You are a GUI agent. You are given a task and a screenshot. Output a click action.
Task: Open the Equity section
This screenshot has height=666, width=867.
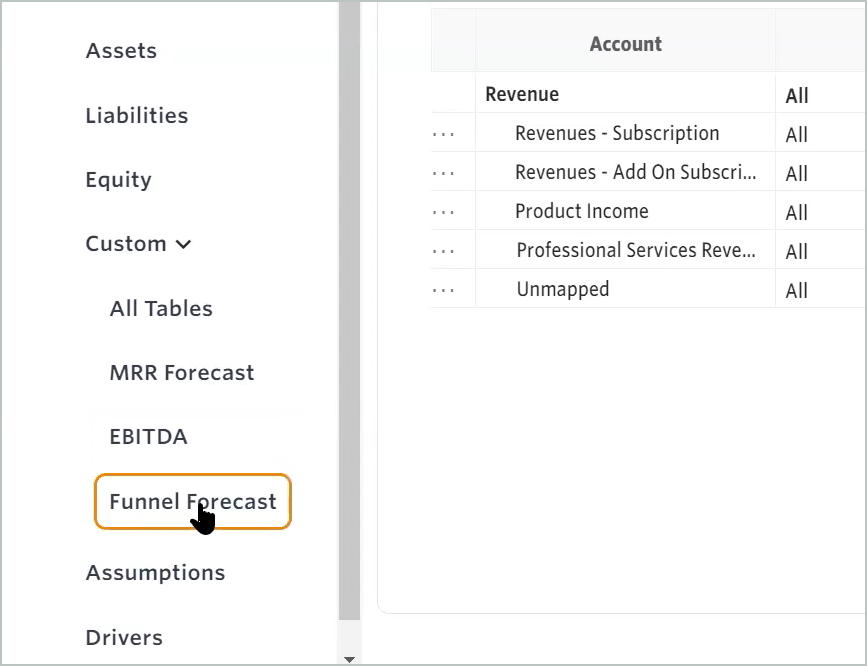(118, 180)
